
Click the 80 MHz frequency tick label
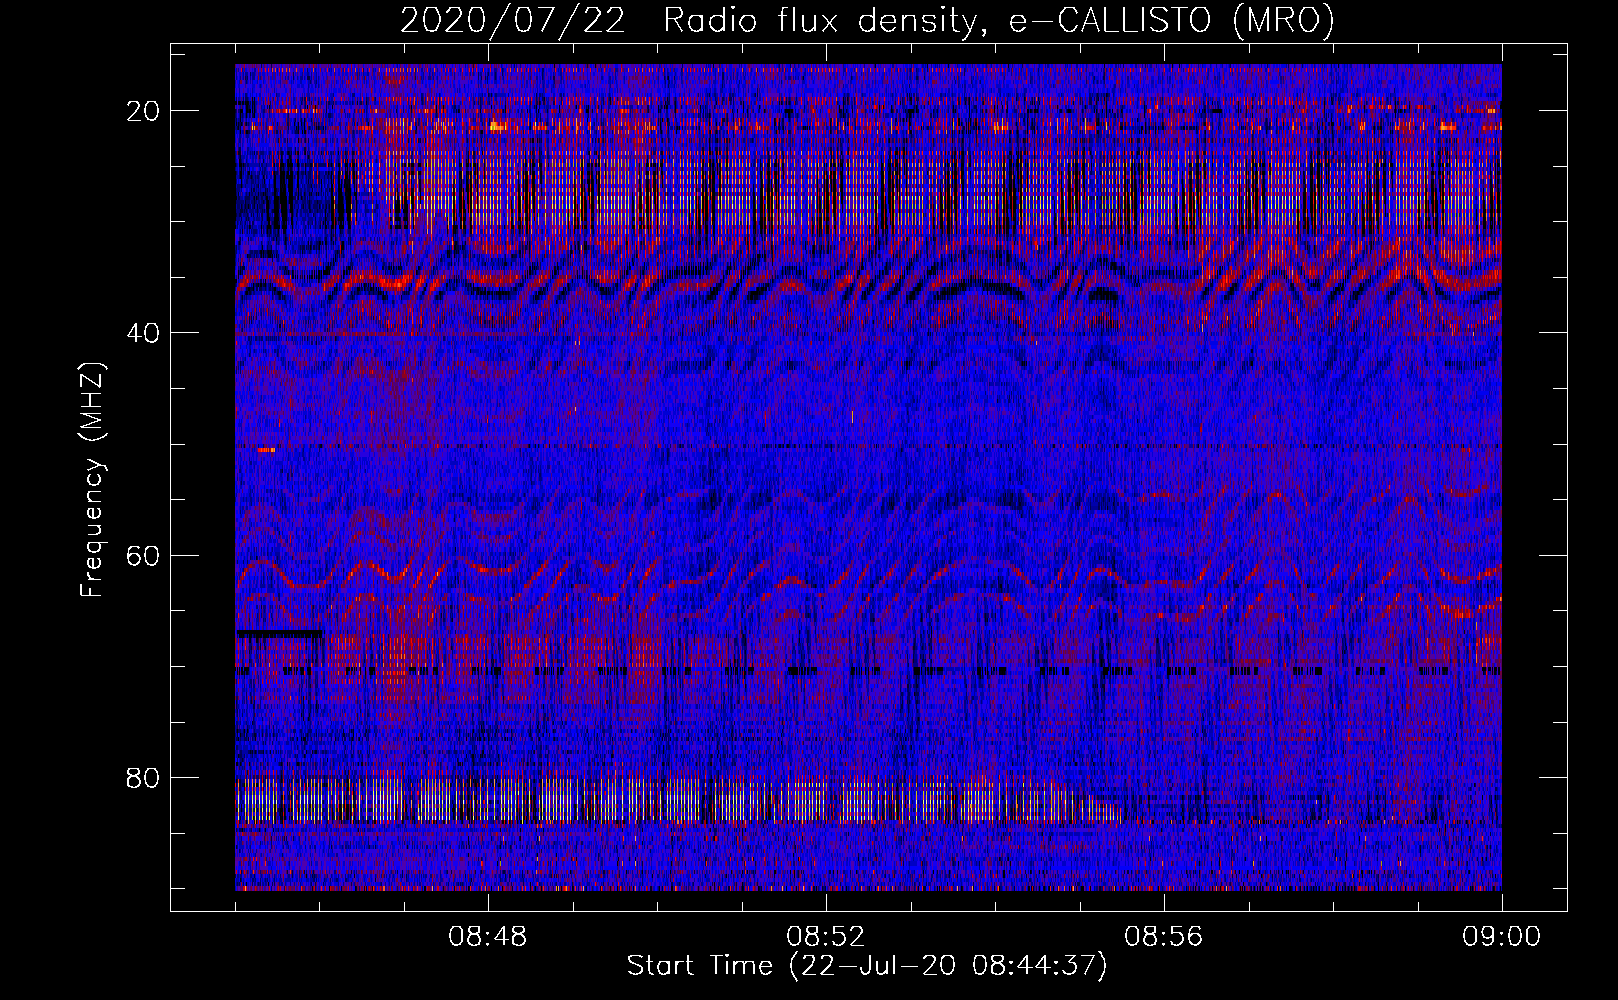point(144,777)
